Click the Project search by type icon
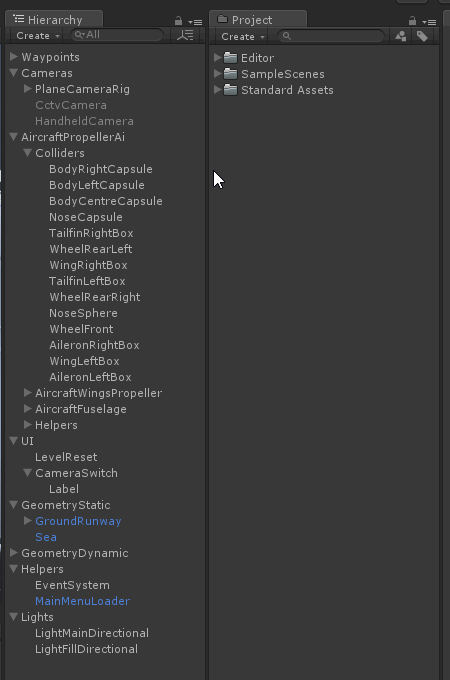Image resolution: width=450 pixels, height=680 pixels. (401, 36)
